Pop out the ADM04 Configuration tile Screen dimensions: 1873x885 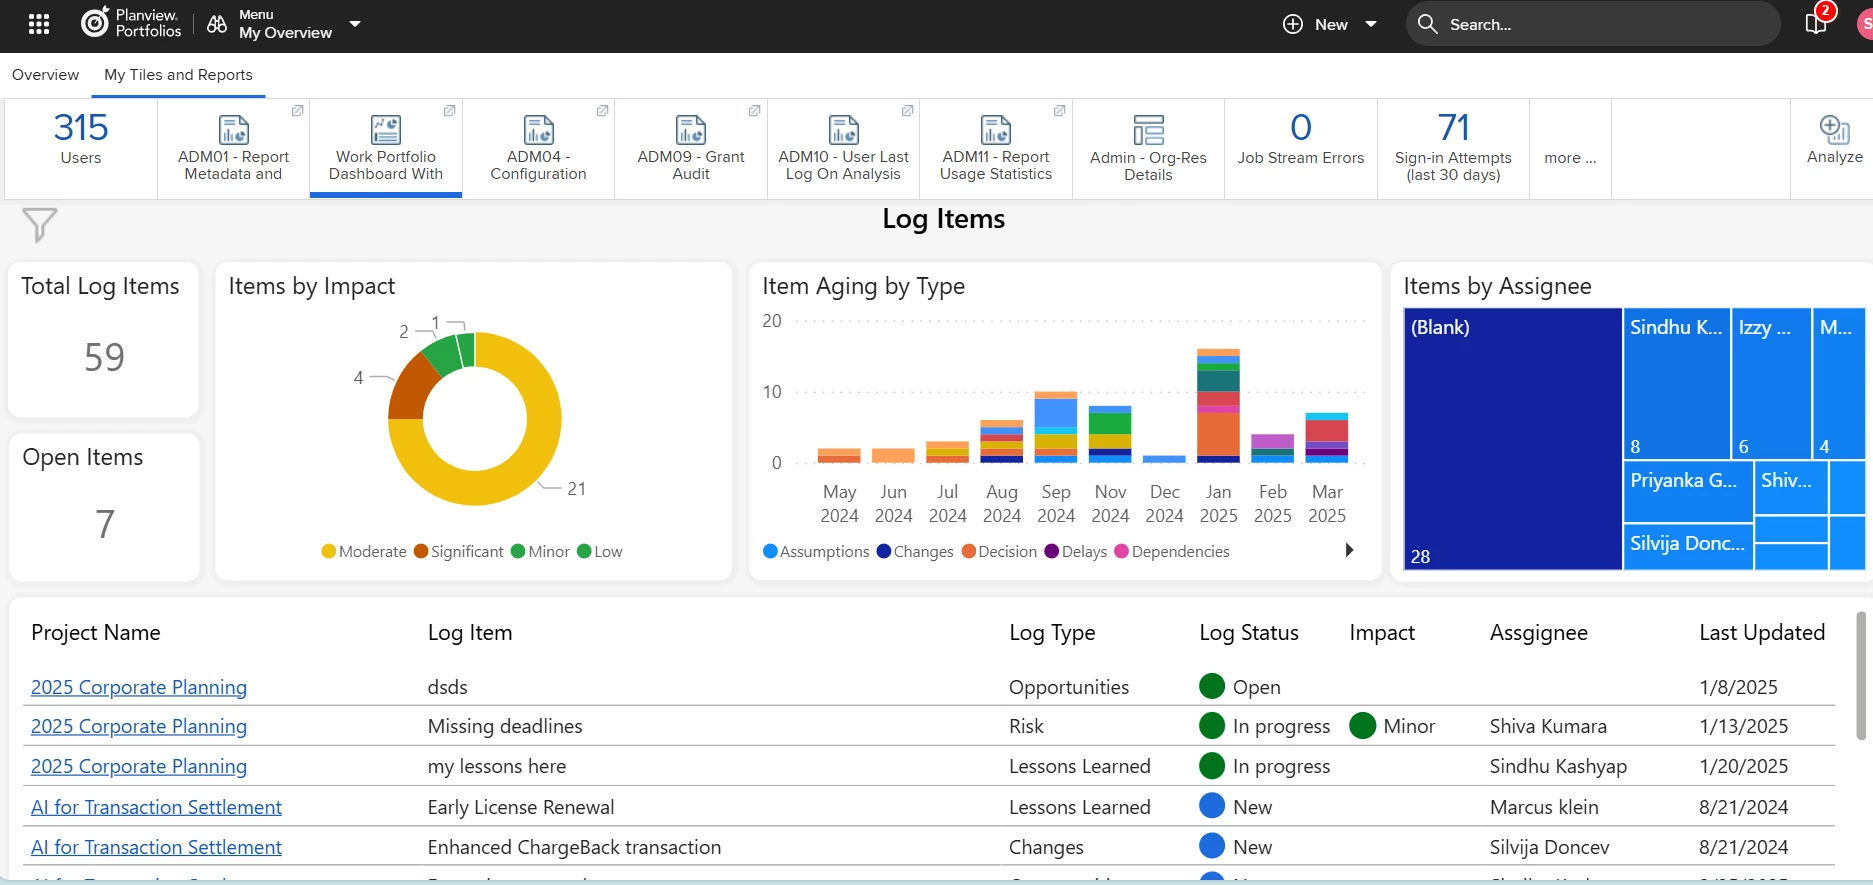pos(603,111)
